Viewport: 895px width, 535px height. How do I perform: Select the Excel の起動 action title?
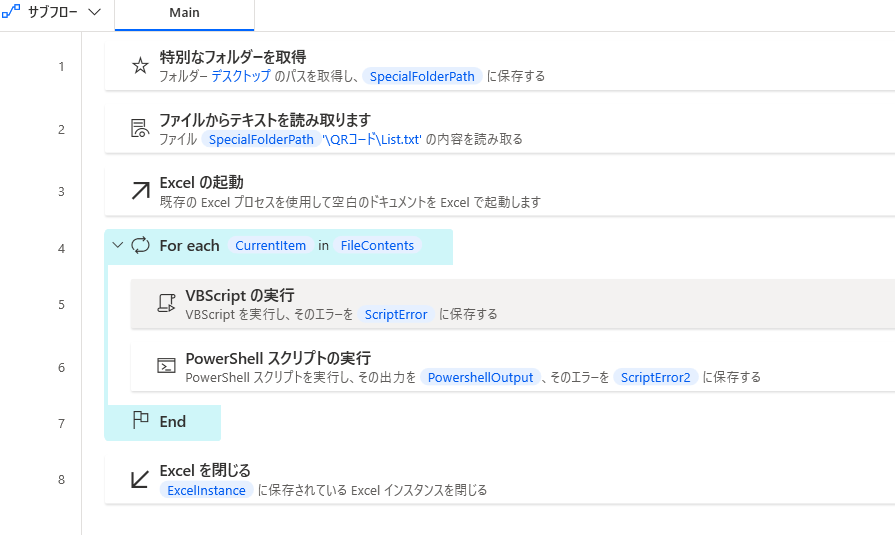(201, 183)
